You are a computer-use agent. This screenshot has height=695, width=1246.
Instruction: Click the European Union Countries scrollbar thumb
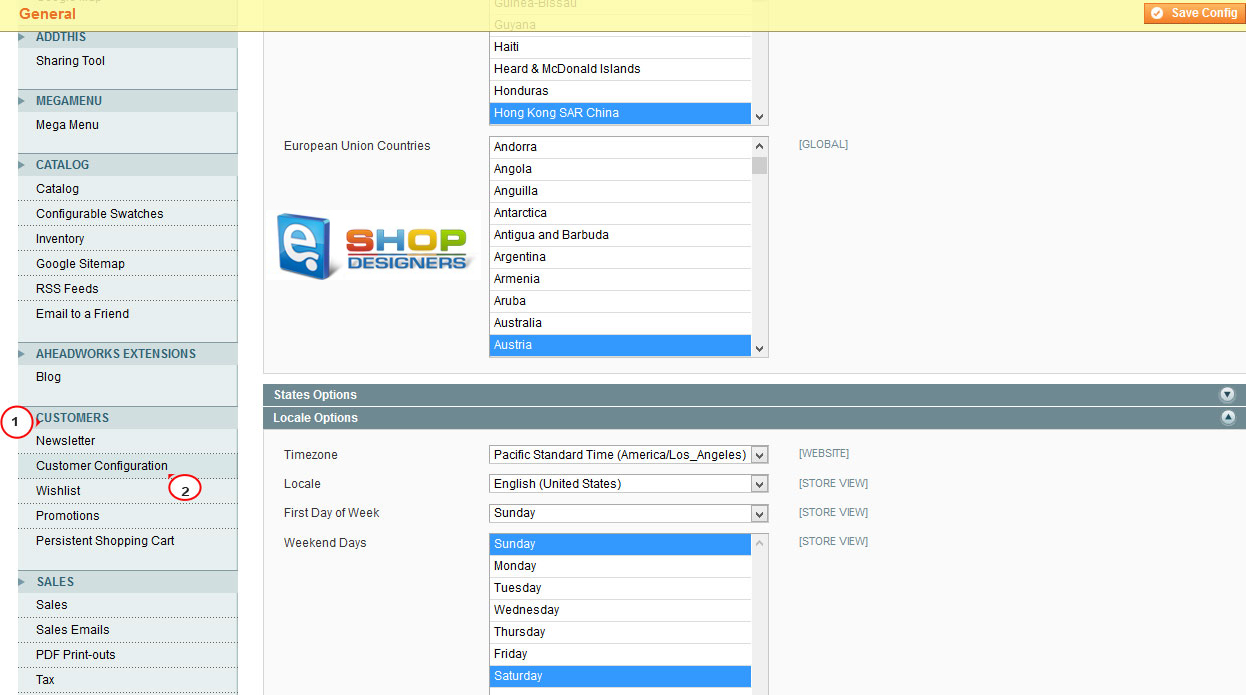click(760, 165)
